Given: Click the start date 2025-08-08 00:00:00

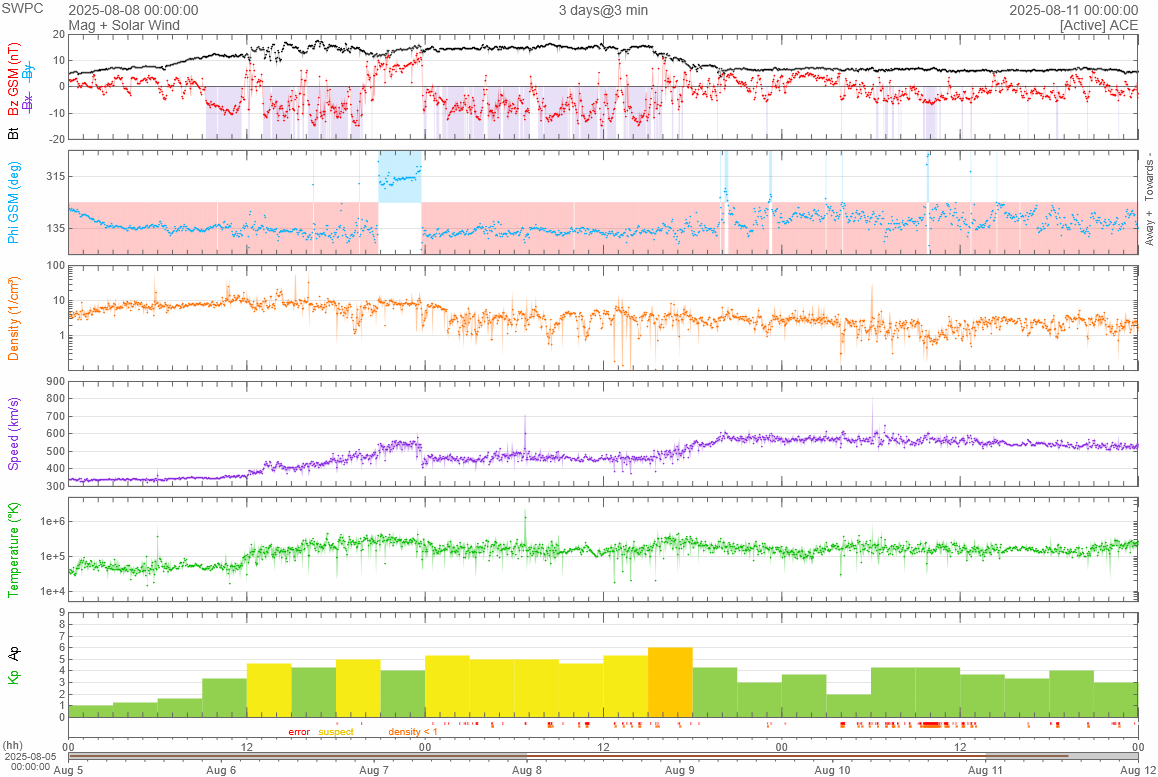Looking at the screenshot, I should coord(133,10).
